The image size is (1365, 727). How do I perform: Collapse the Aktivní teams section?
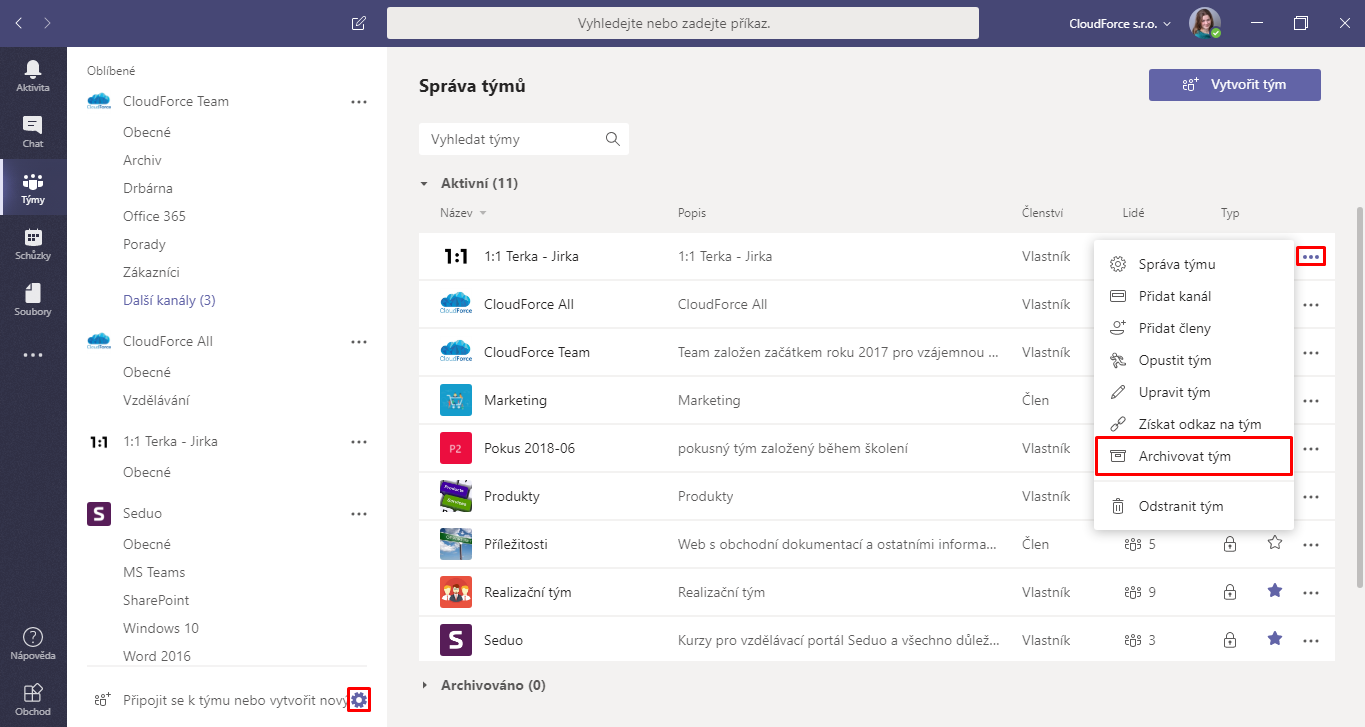[x=425, y=184]
